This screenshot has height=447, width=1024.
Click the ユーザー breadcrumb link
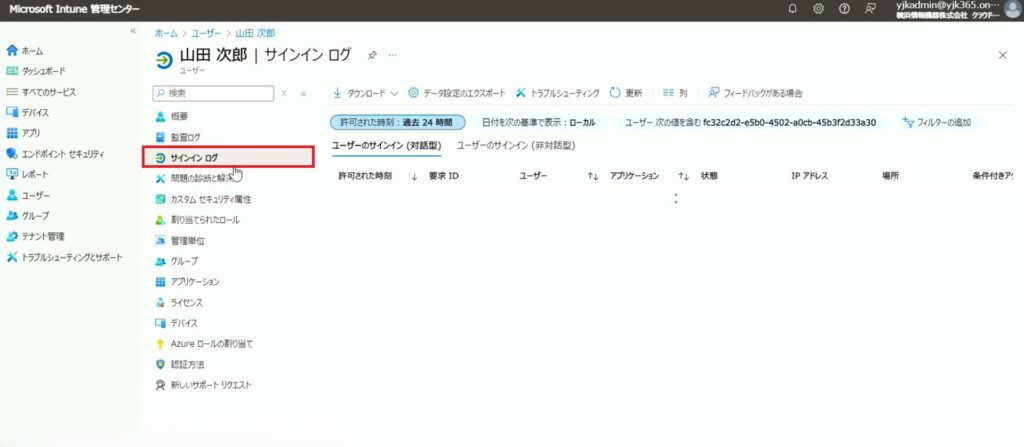tap(206, 33)
